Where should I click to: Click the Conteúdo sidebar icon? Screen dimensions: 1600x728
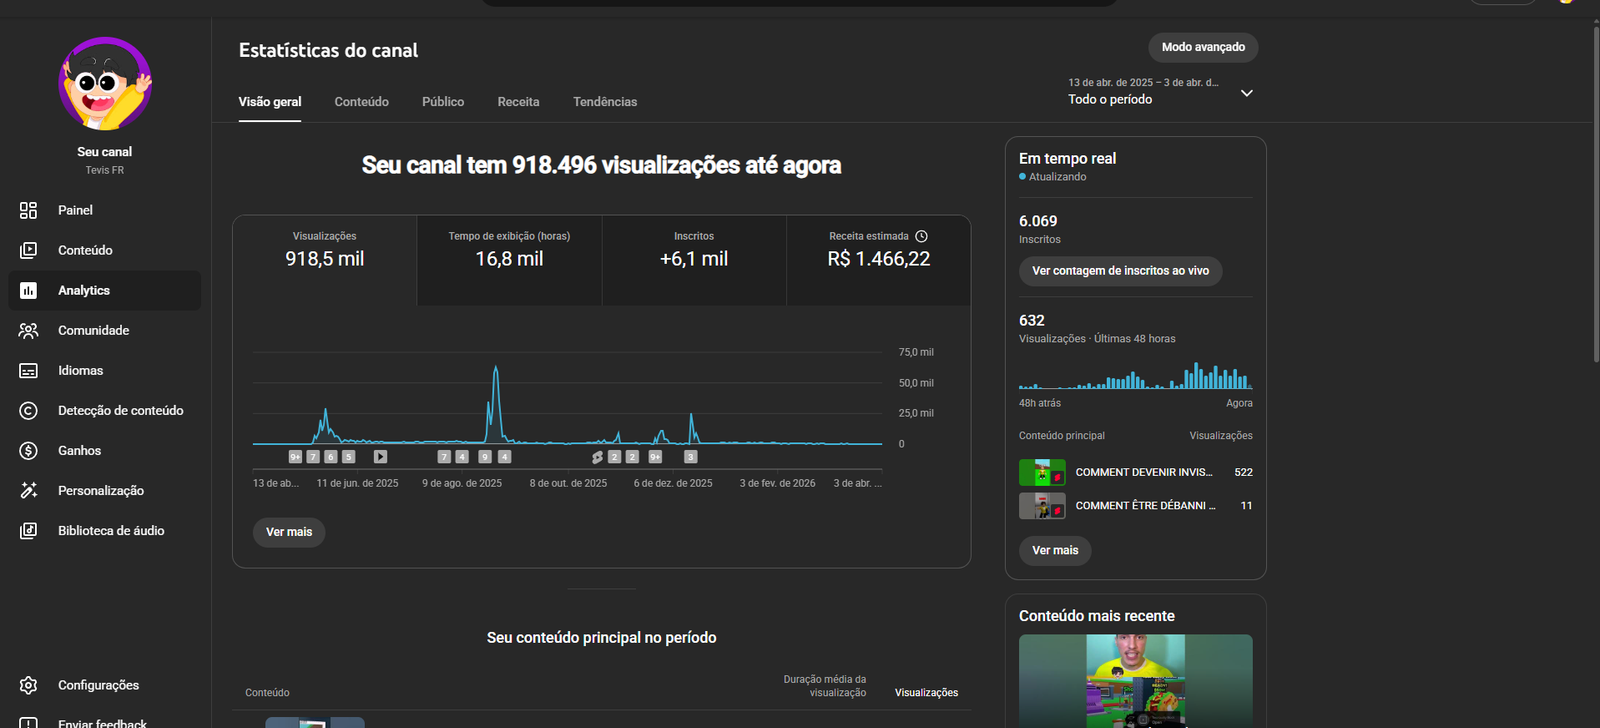tap(28, 250)
